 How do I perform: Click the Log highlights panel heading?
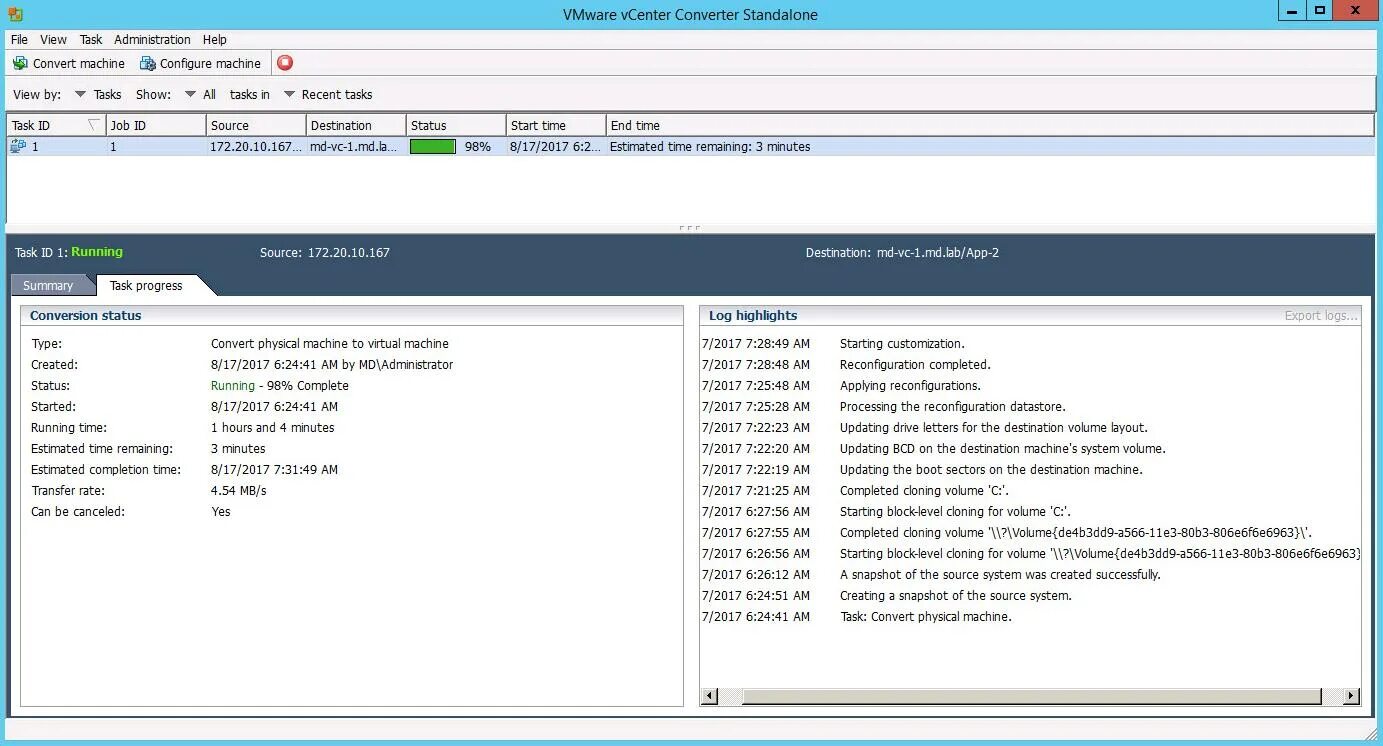[x=753, y=316]
